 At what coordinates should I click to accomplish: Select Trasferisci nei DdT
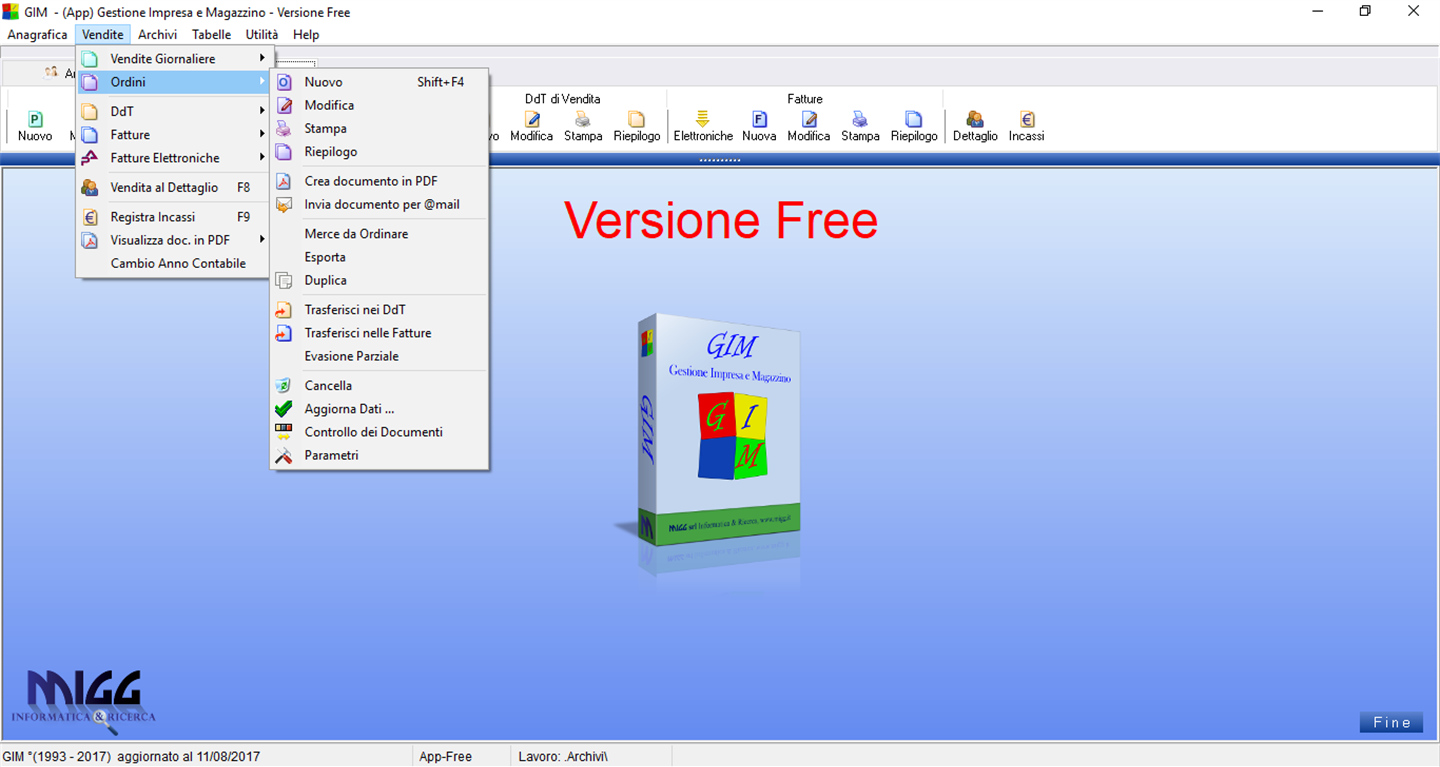(x=379, y=310)
